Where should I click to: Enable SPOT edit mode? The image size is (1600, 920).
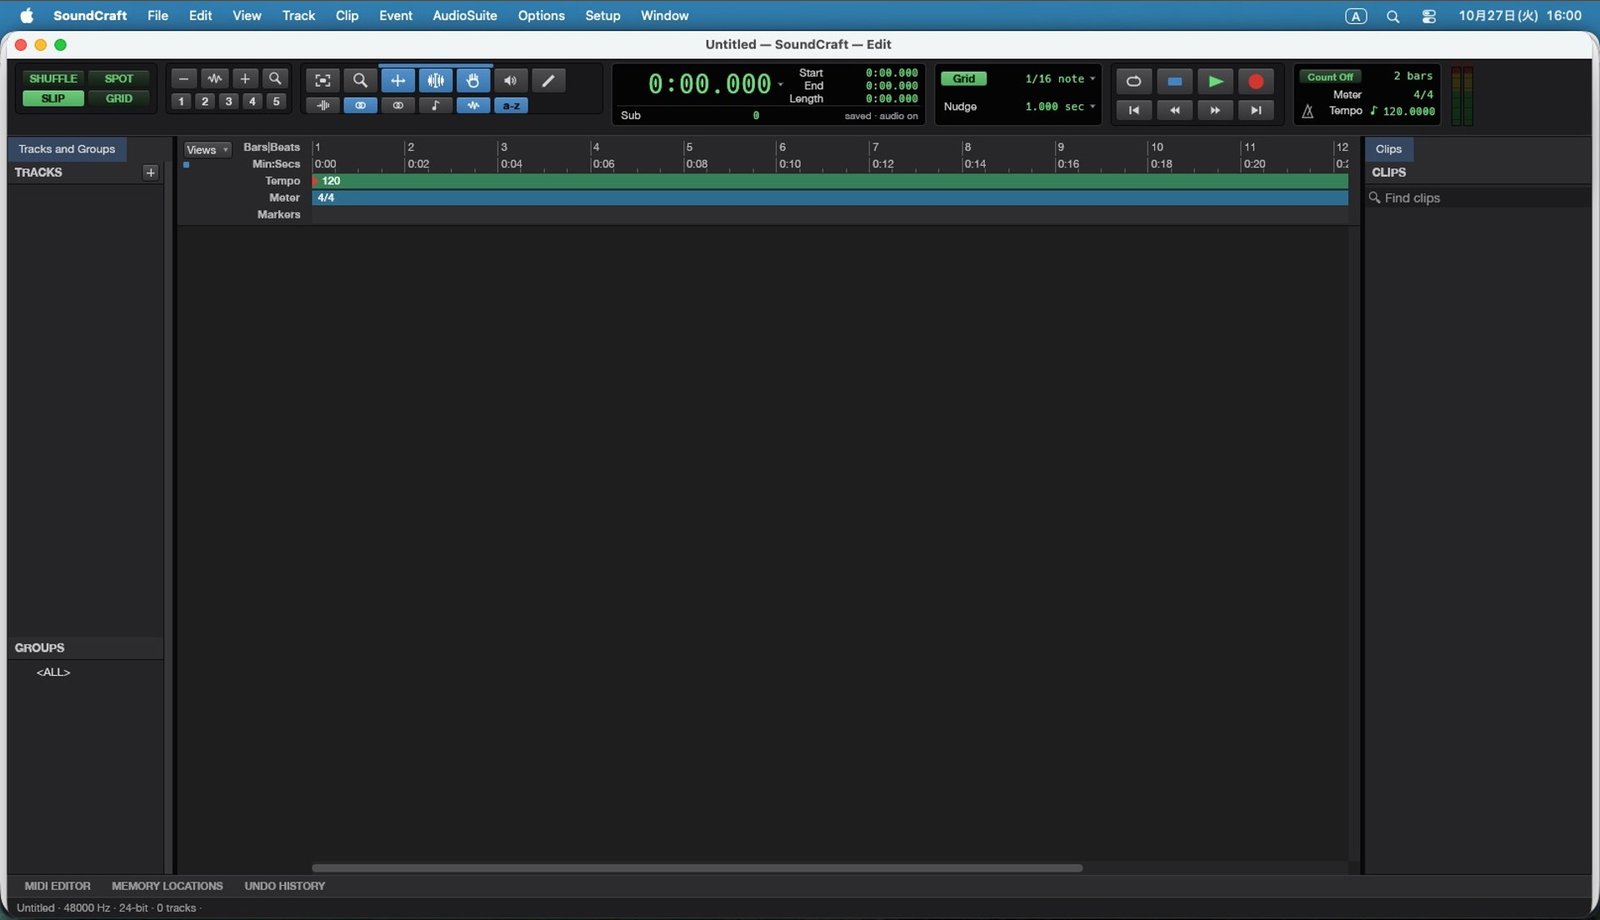coord(119,78)
